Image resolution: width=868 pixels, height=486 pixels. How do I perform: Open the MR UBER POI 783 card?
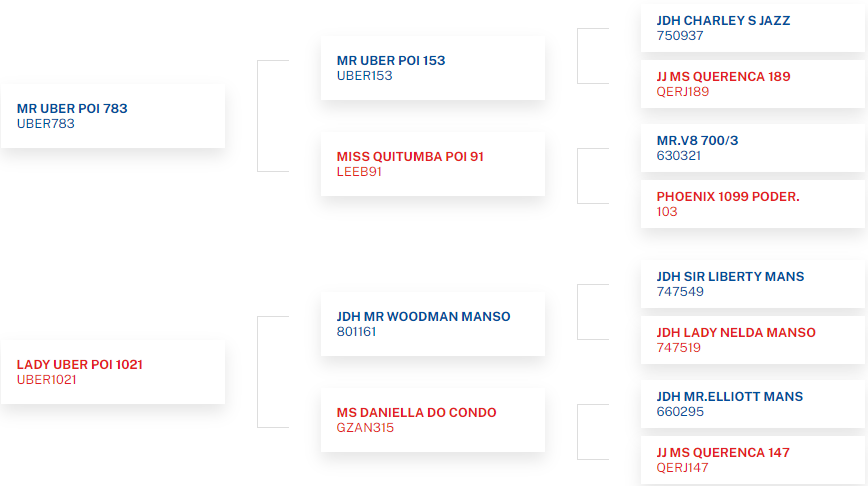tap(113, 116)
